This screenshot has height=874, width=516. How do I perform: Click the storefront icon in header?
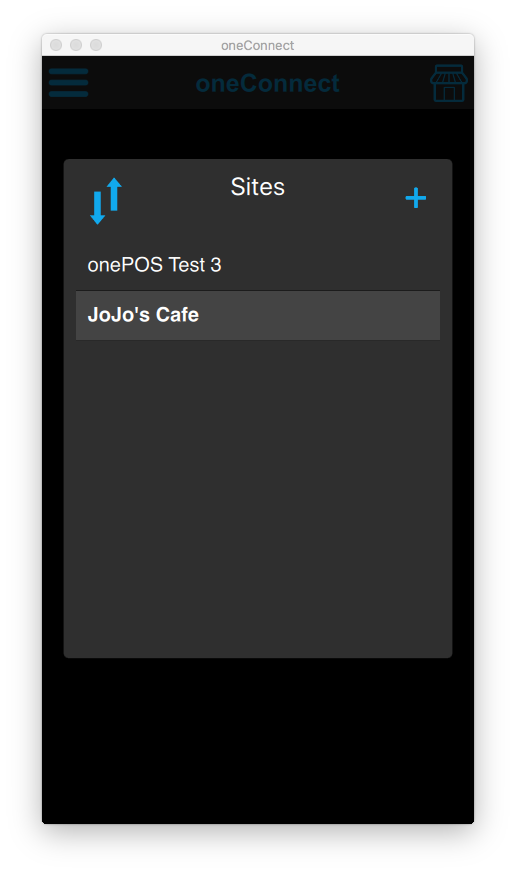[449, 83]
